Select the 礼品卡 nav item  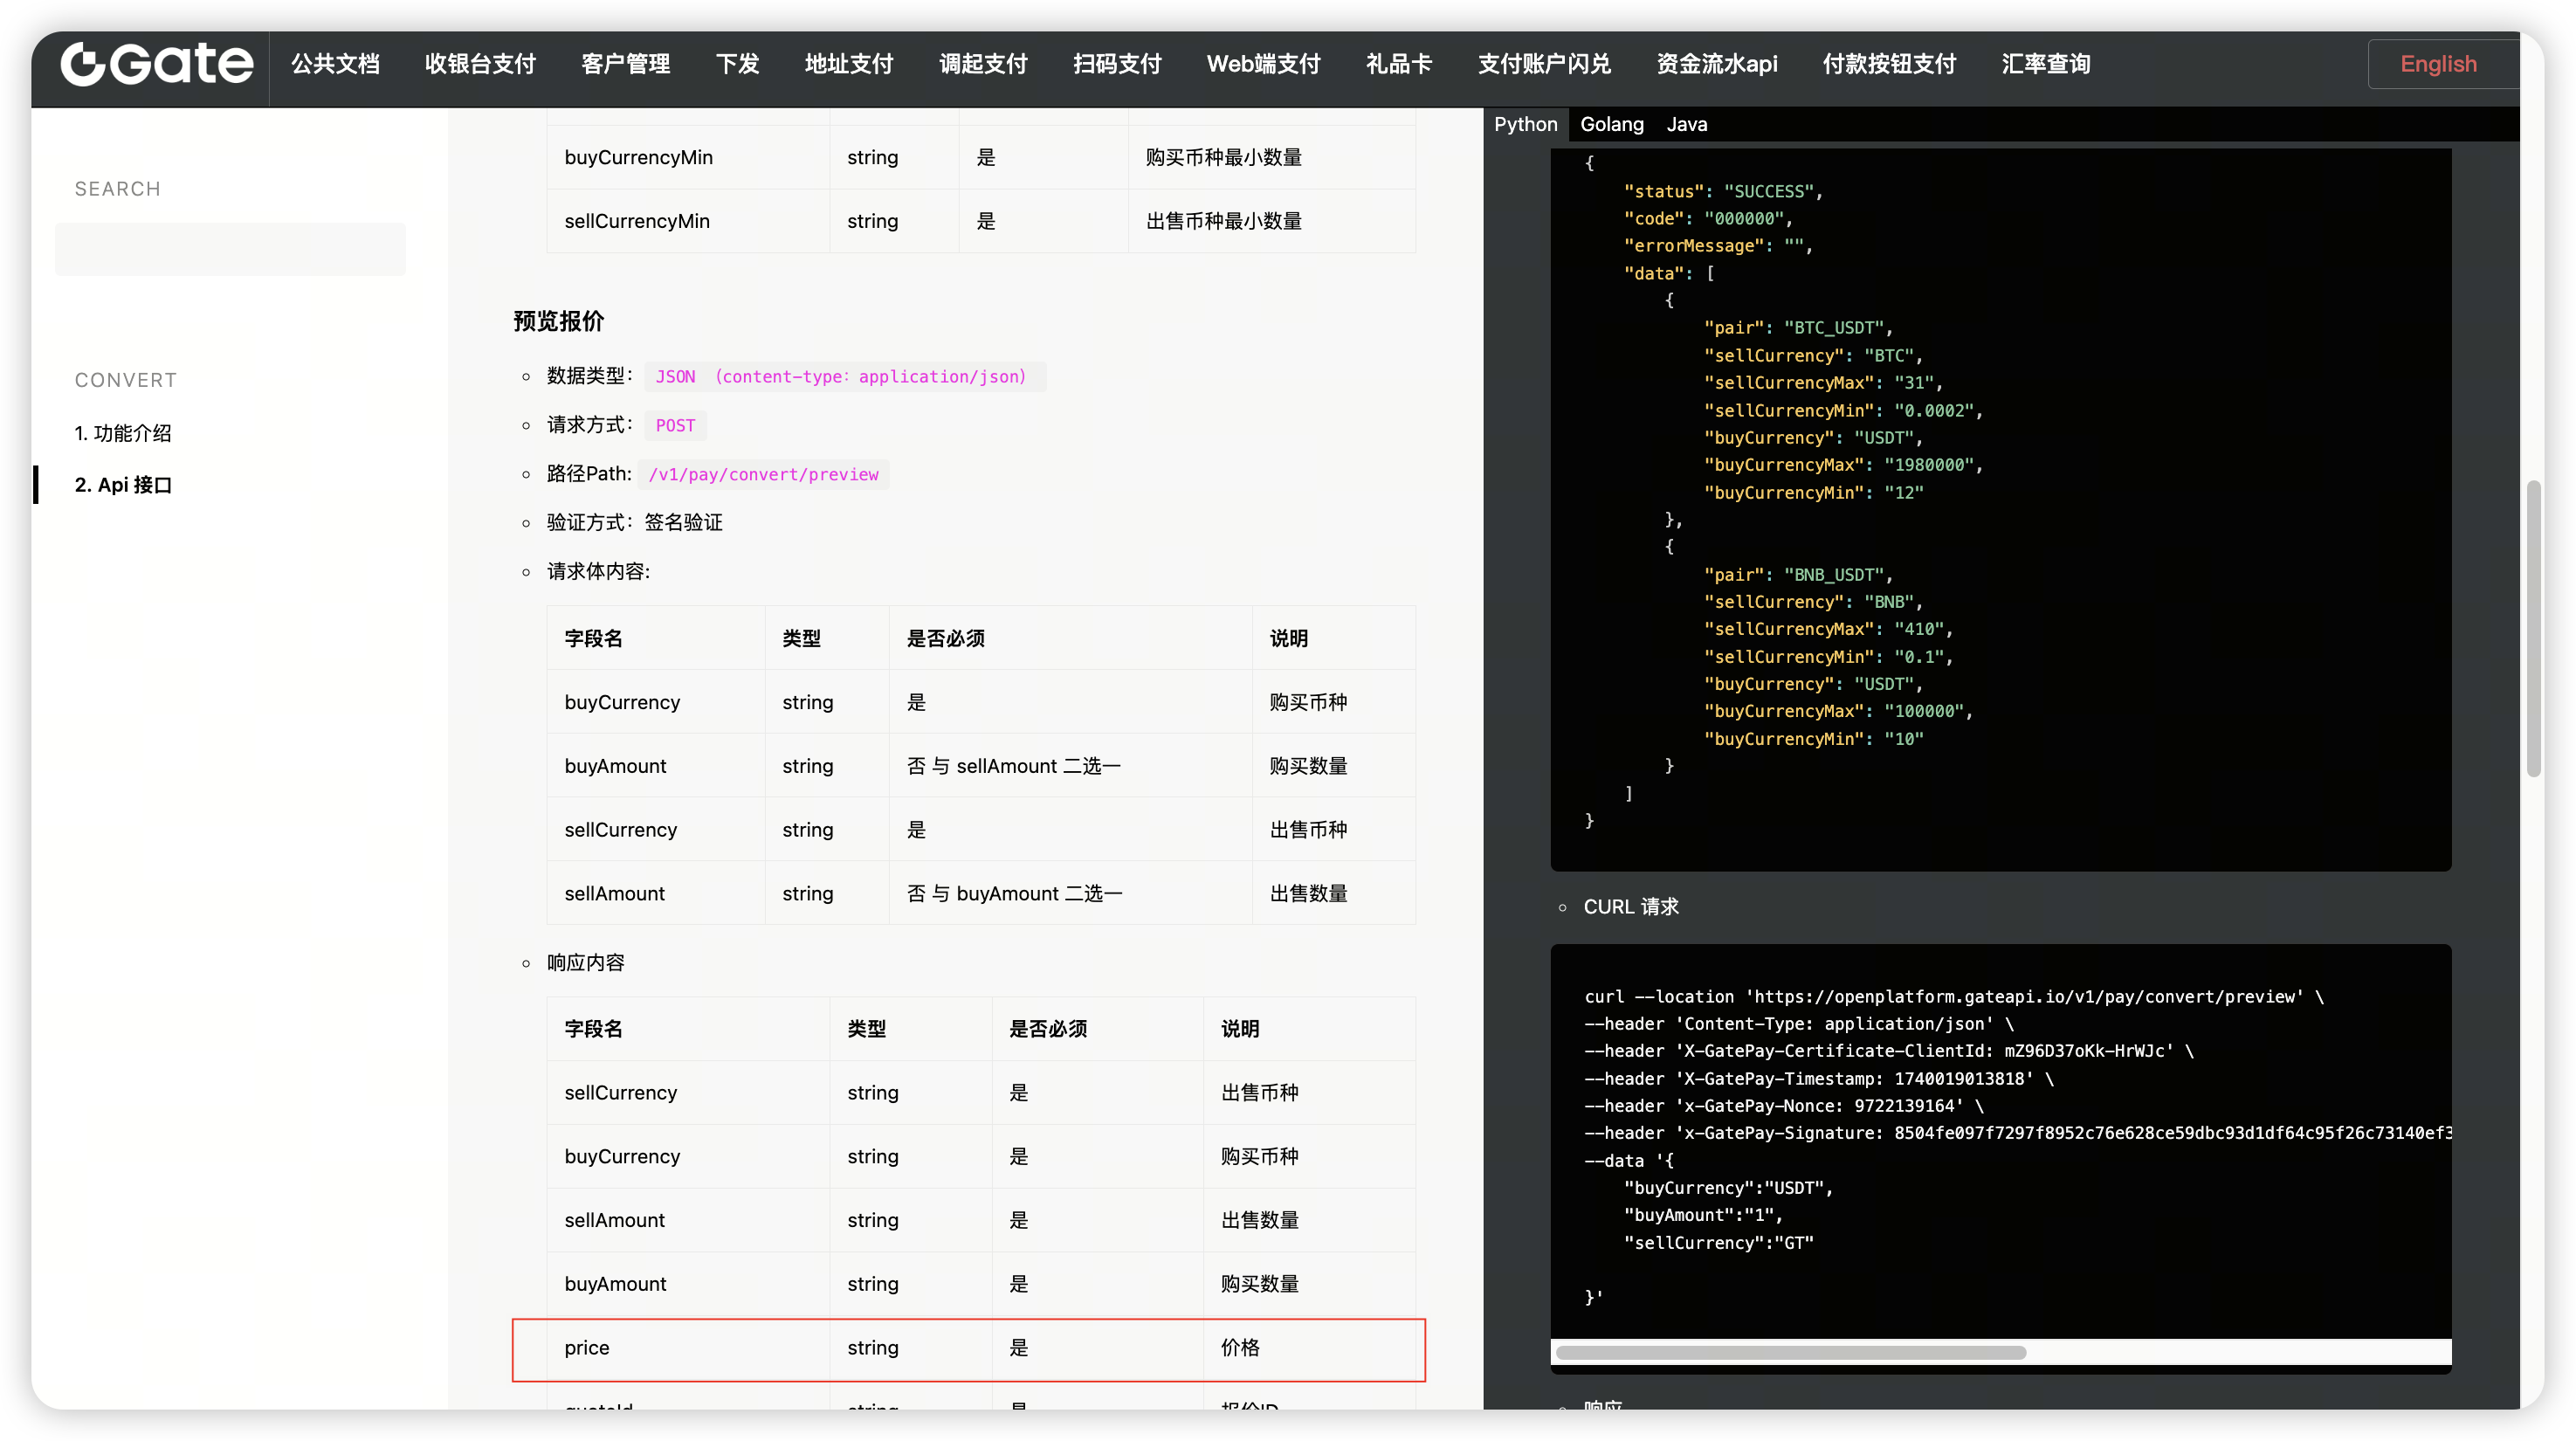click(1398, 64)
